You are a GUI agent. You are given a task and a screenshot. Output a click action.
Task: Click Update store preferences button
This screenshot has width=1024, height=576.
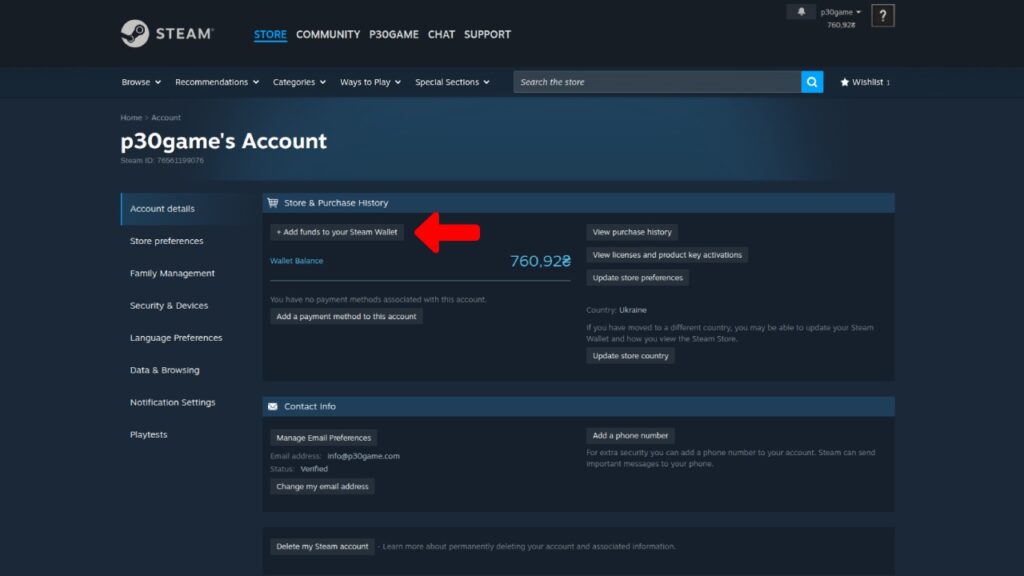tap(637, 278)
